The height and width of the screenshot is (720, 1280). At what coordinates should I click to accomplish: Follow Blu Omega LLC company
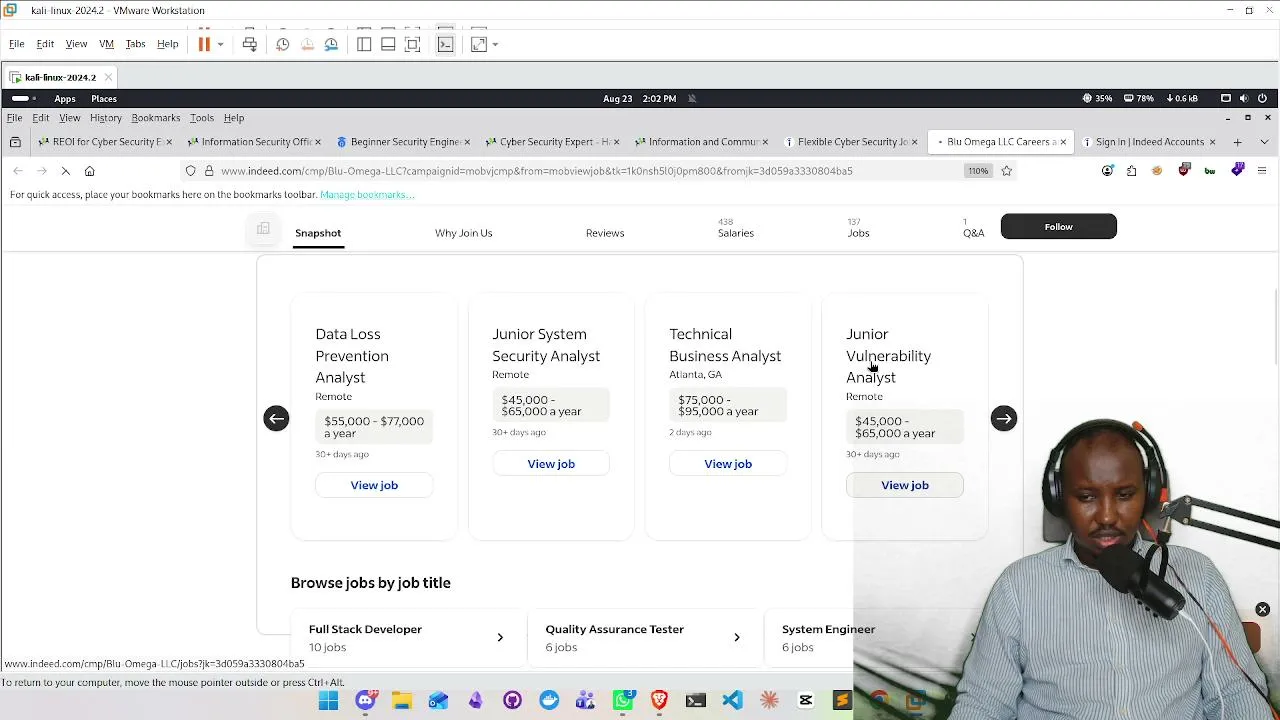pos(1059,227)
